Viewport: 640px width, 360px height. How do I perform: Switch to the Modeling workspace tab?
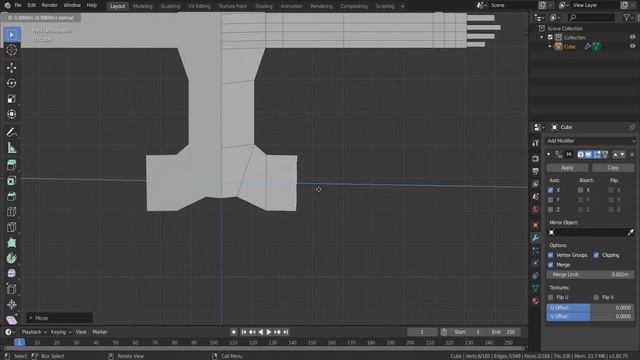(x=142, y=6)
